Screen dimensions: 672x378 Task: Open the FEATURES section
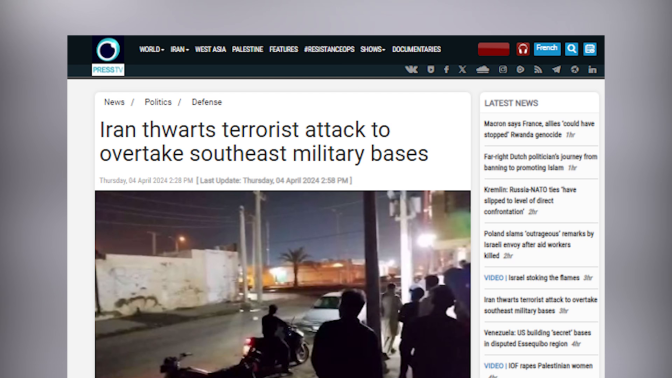pyautogui.click(x=284, y=49)
